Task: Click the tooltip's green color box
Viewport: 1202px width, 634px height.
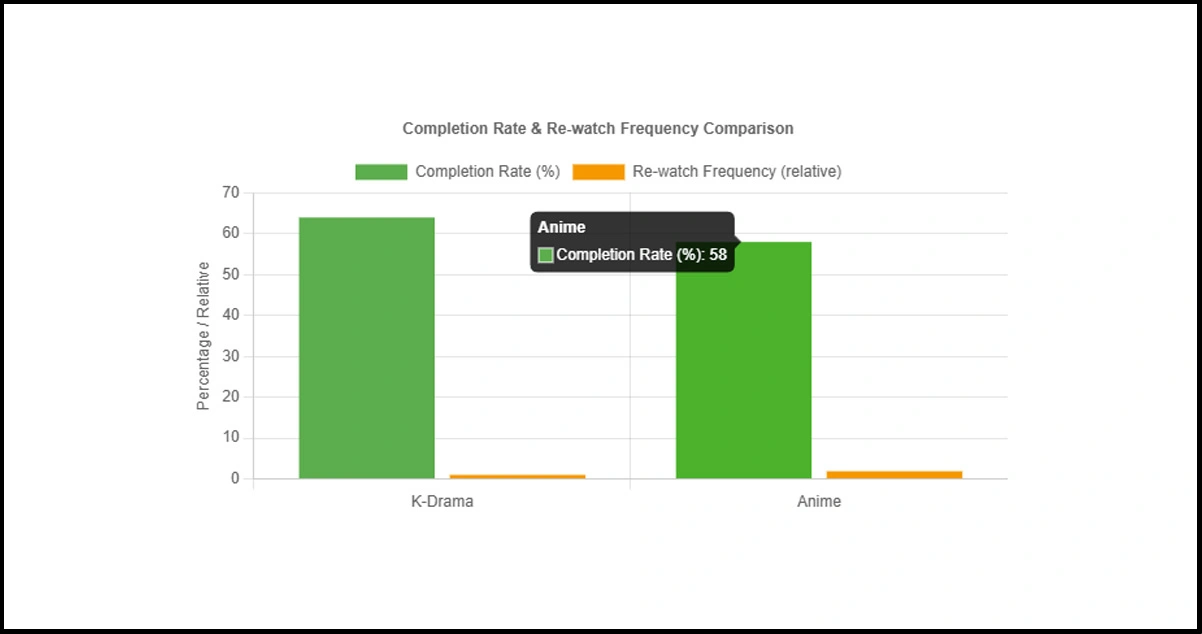Action: [x=546, y=255]
